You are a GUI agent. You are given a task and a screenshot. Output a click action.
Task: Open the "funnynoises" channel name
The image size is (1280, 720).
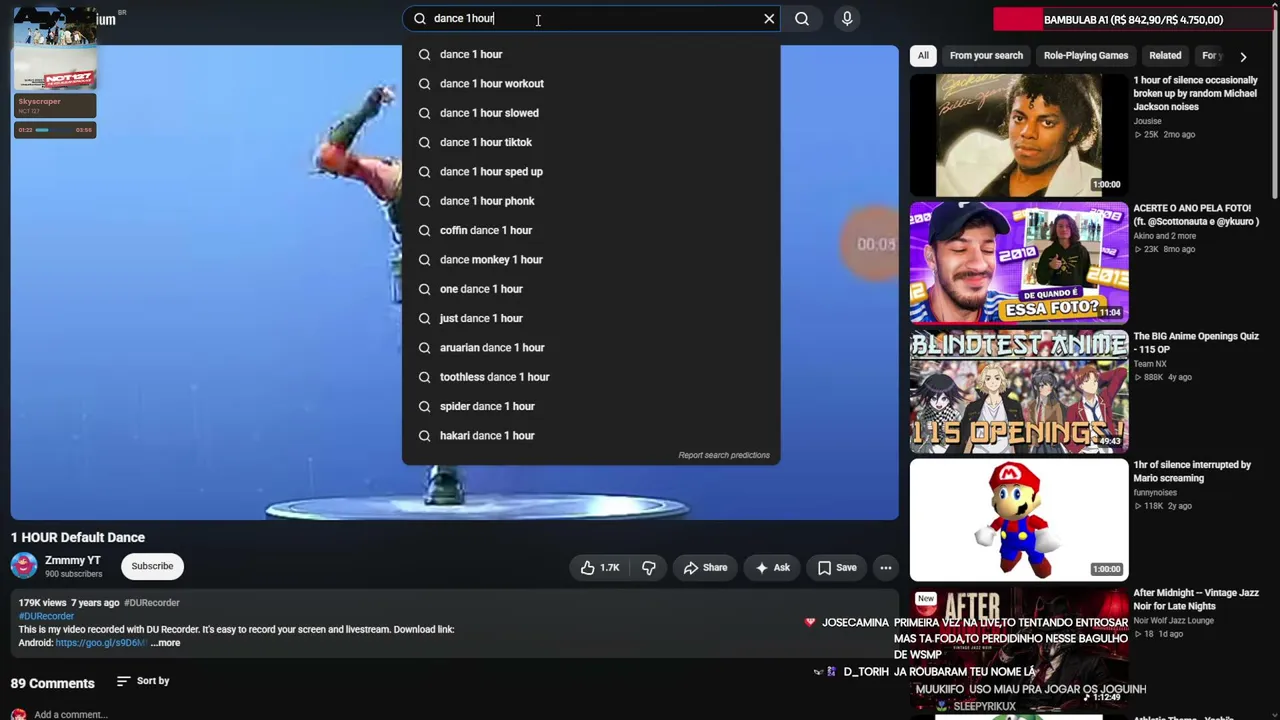[1155, 493]
